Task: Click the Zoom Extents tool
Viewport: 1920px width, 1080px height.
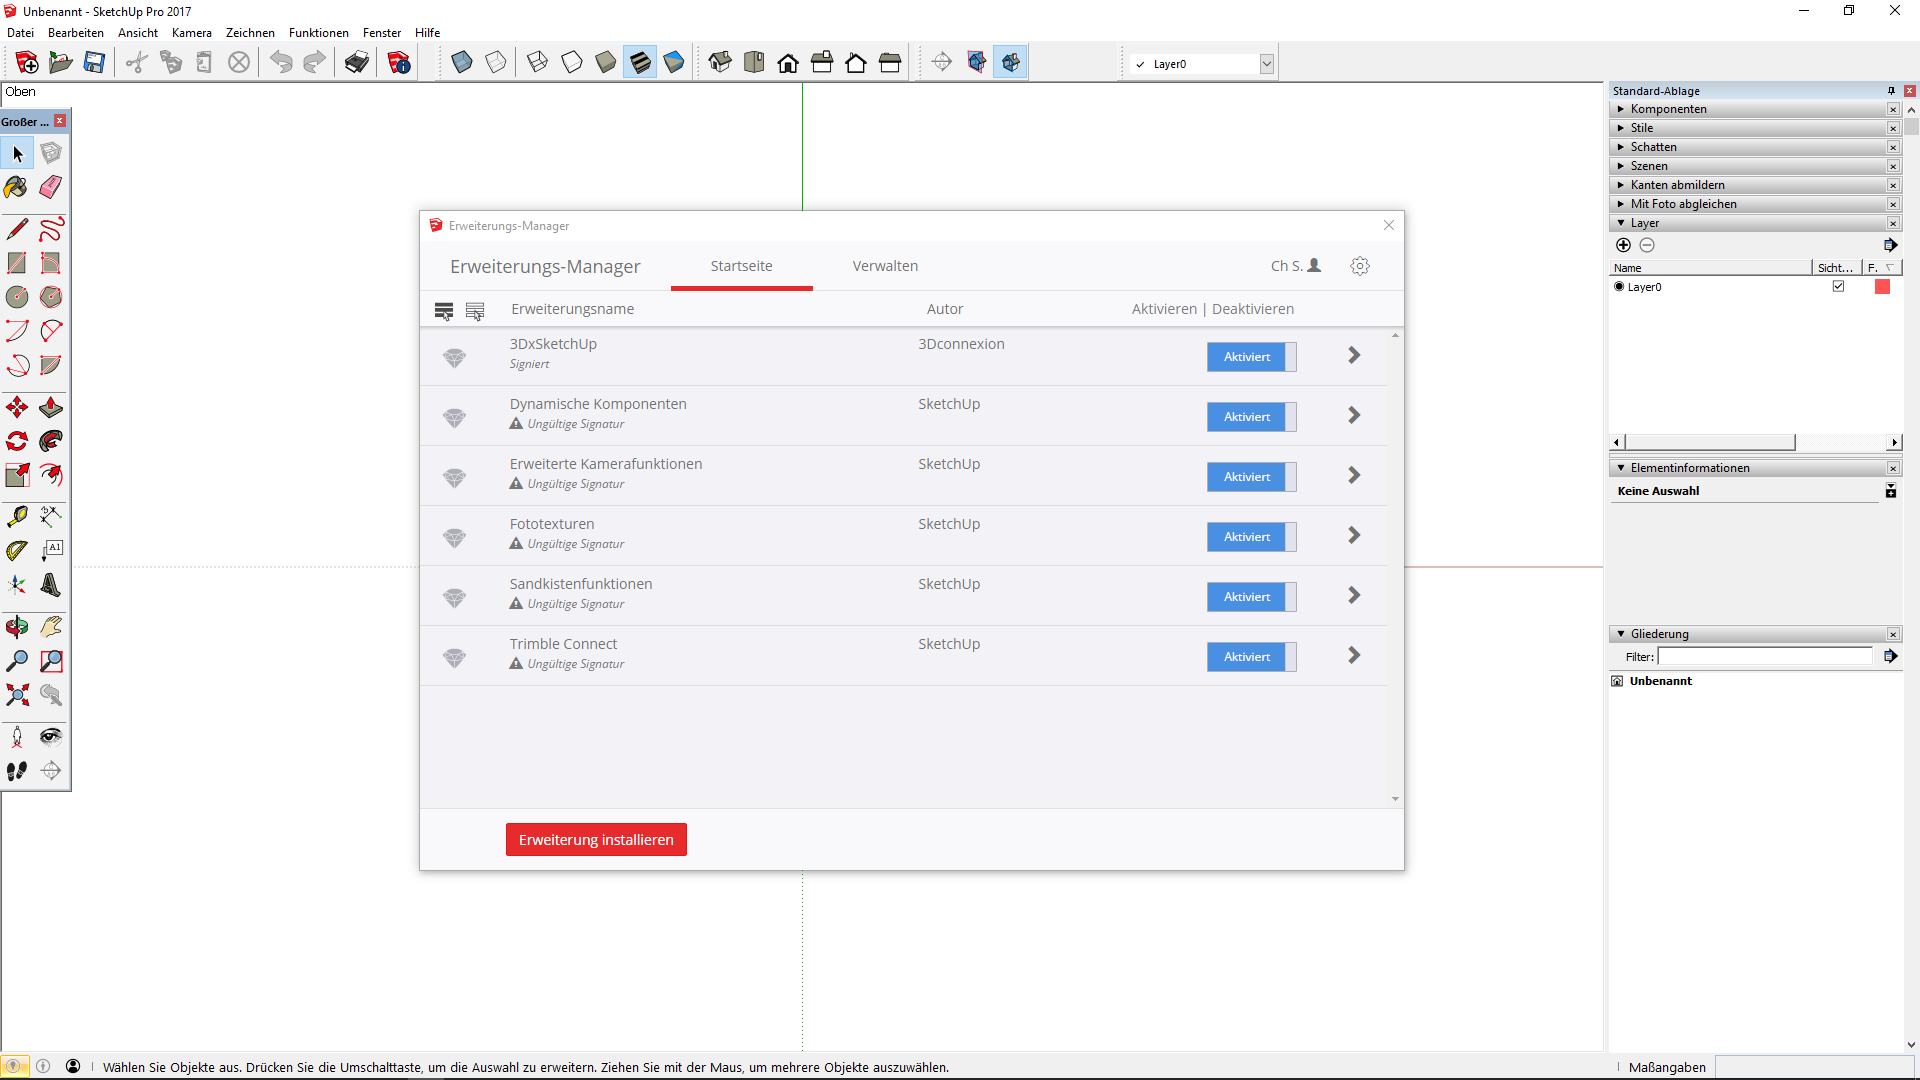Action: (17, 695)
